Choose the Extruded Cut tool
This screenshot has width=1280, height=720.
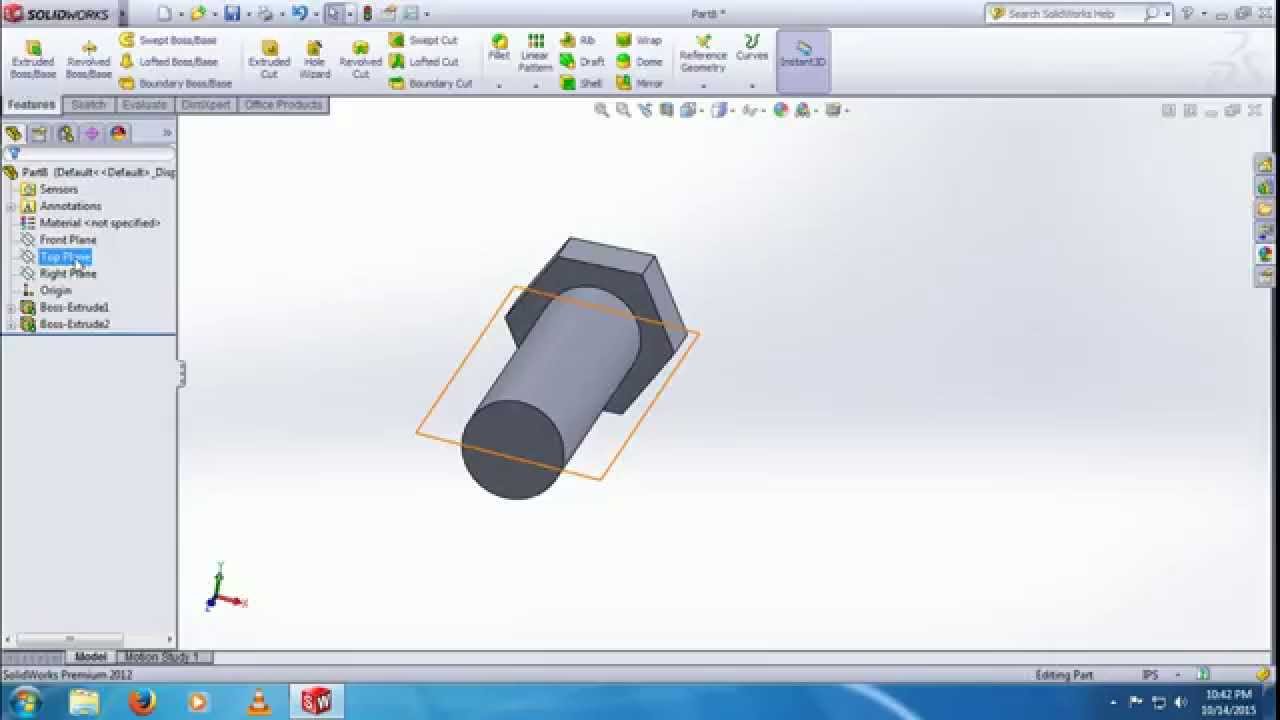pyautogui.click(x=269, y=60)
